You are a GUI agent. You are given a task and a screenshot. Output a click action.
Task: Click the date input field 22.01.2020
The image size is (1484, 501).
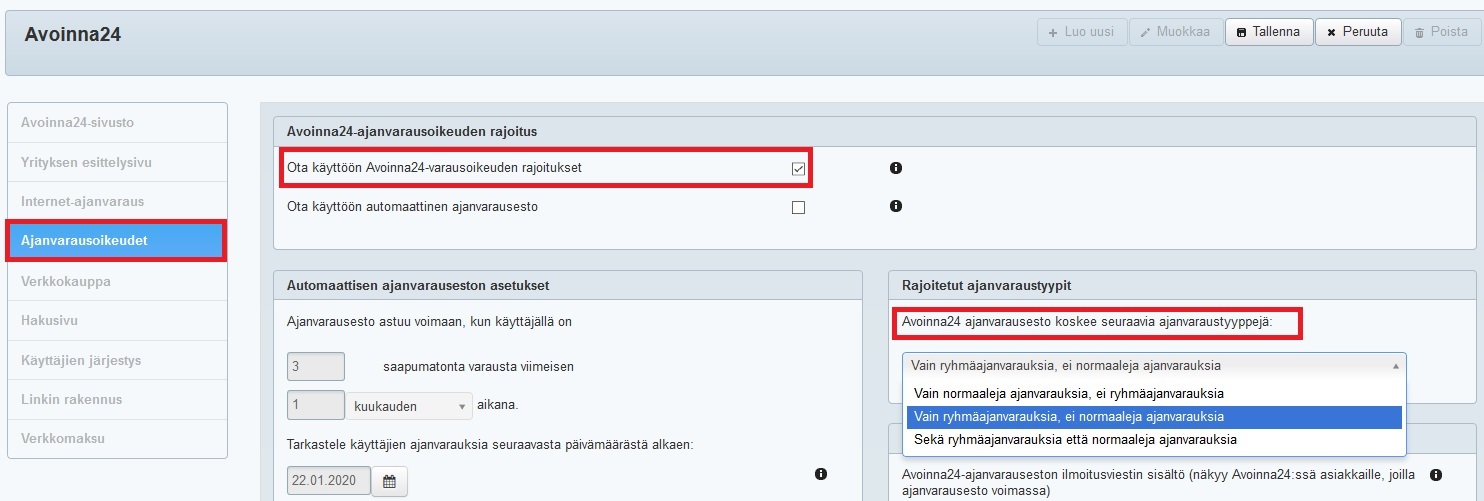(328, 481)
